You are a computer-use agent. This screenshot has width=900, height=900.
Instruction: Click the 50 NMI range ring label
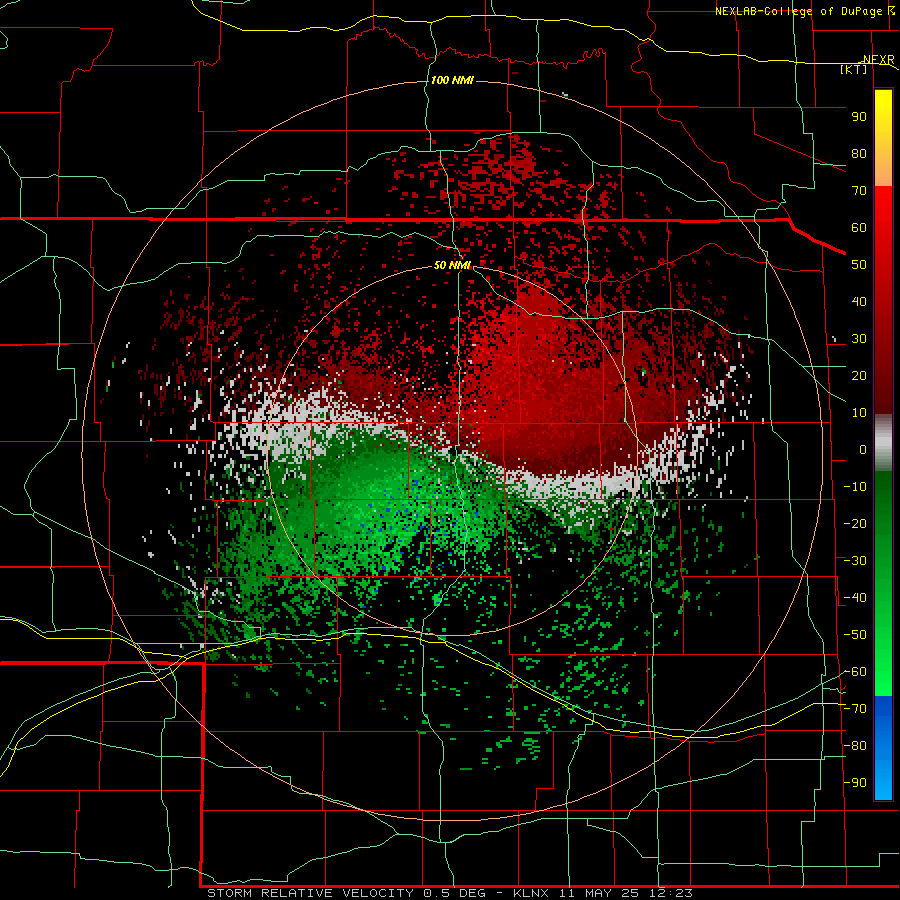(x=452, y=265)
